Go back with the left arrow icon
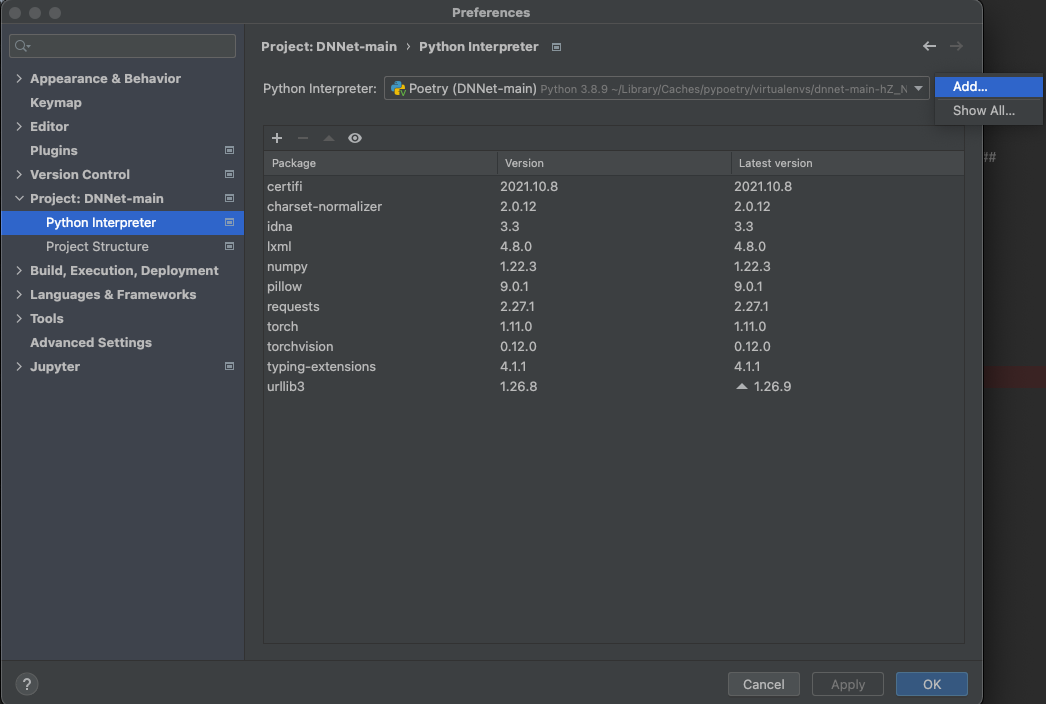Screen dimensions: 1046x704 929,46
